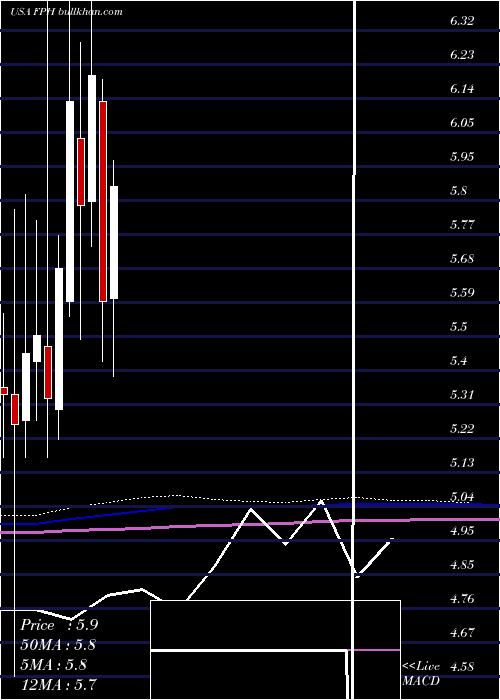Click the 4.67 price axis label
Image resolution: width=500 pixels, height=700 pixels.
click(462, 632)
